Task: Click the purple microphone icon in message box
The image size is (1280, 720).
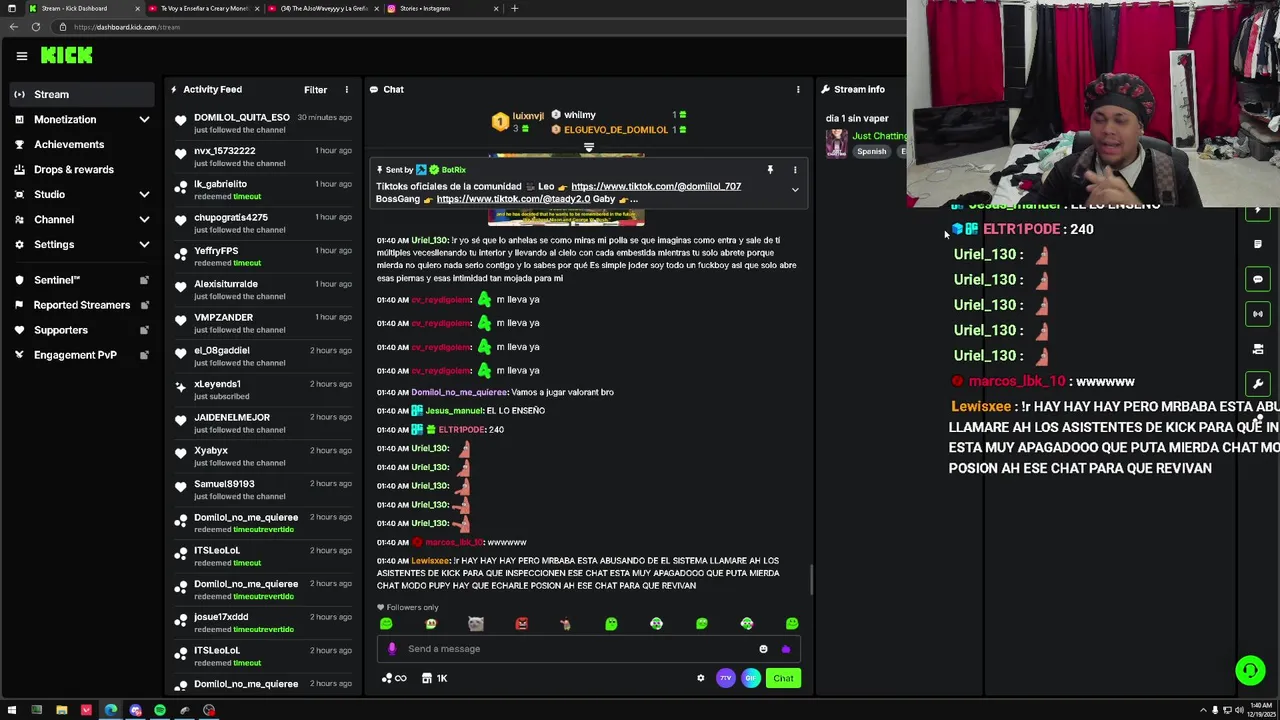Action: coord(392,649)
